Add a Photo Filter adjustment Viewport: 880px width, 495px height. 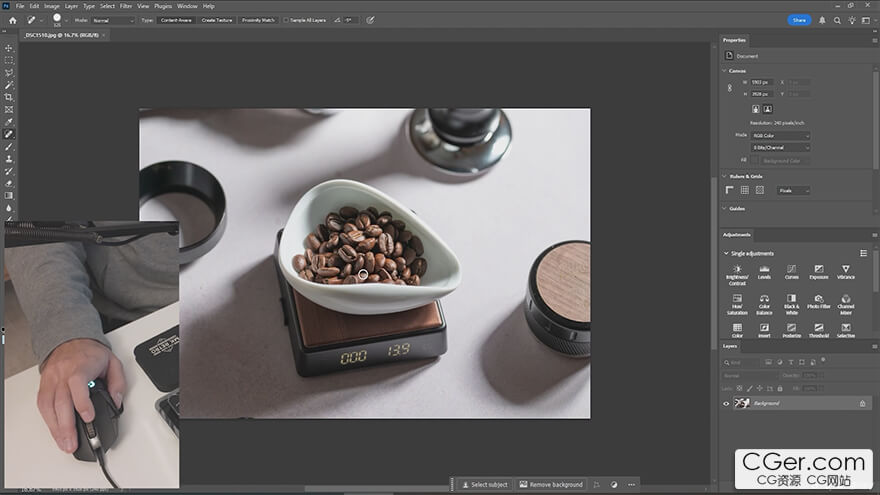(x=819, y=302)
